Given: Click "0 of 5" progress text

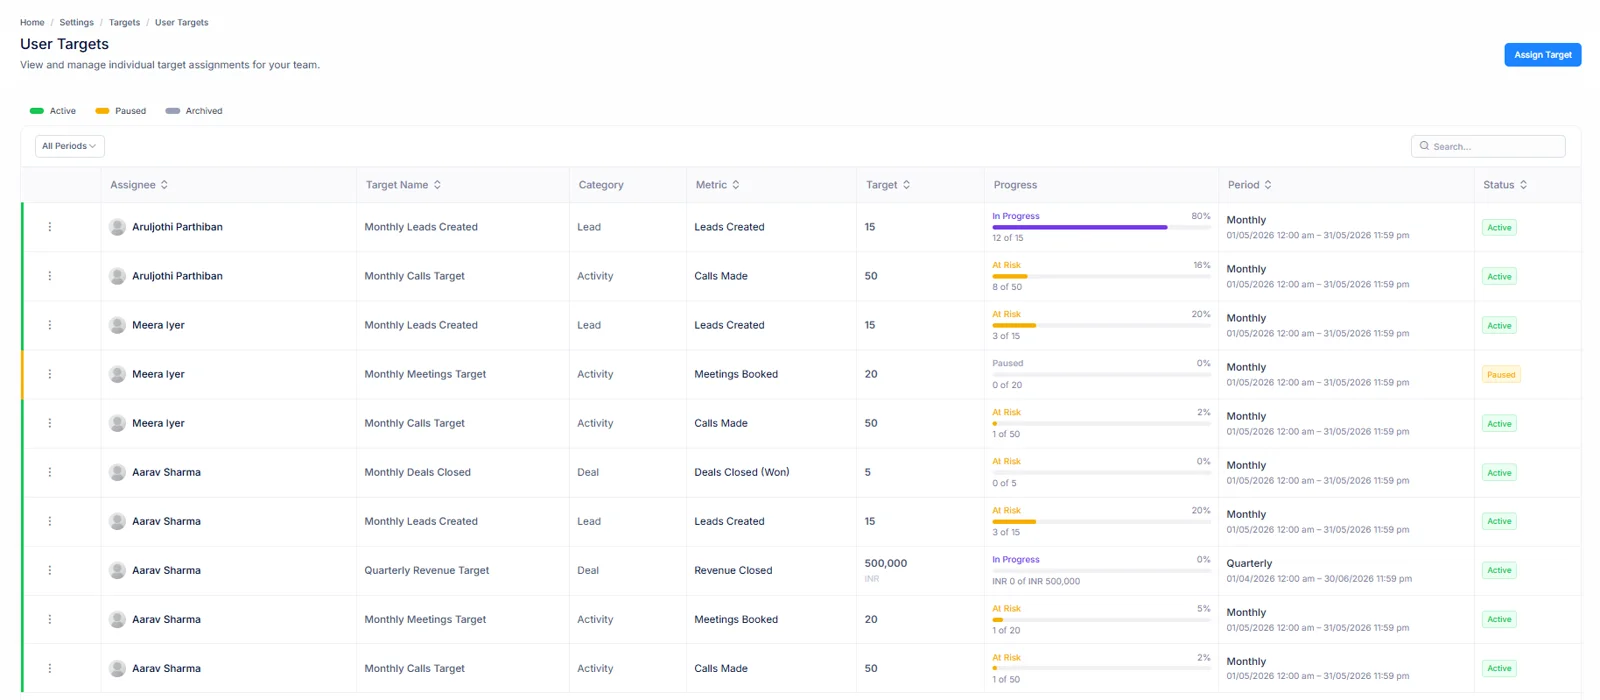Looking at the screenshot, I should tap(1004, 483).
